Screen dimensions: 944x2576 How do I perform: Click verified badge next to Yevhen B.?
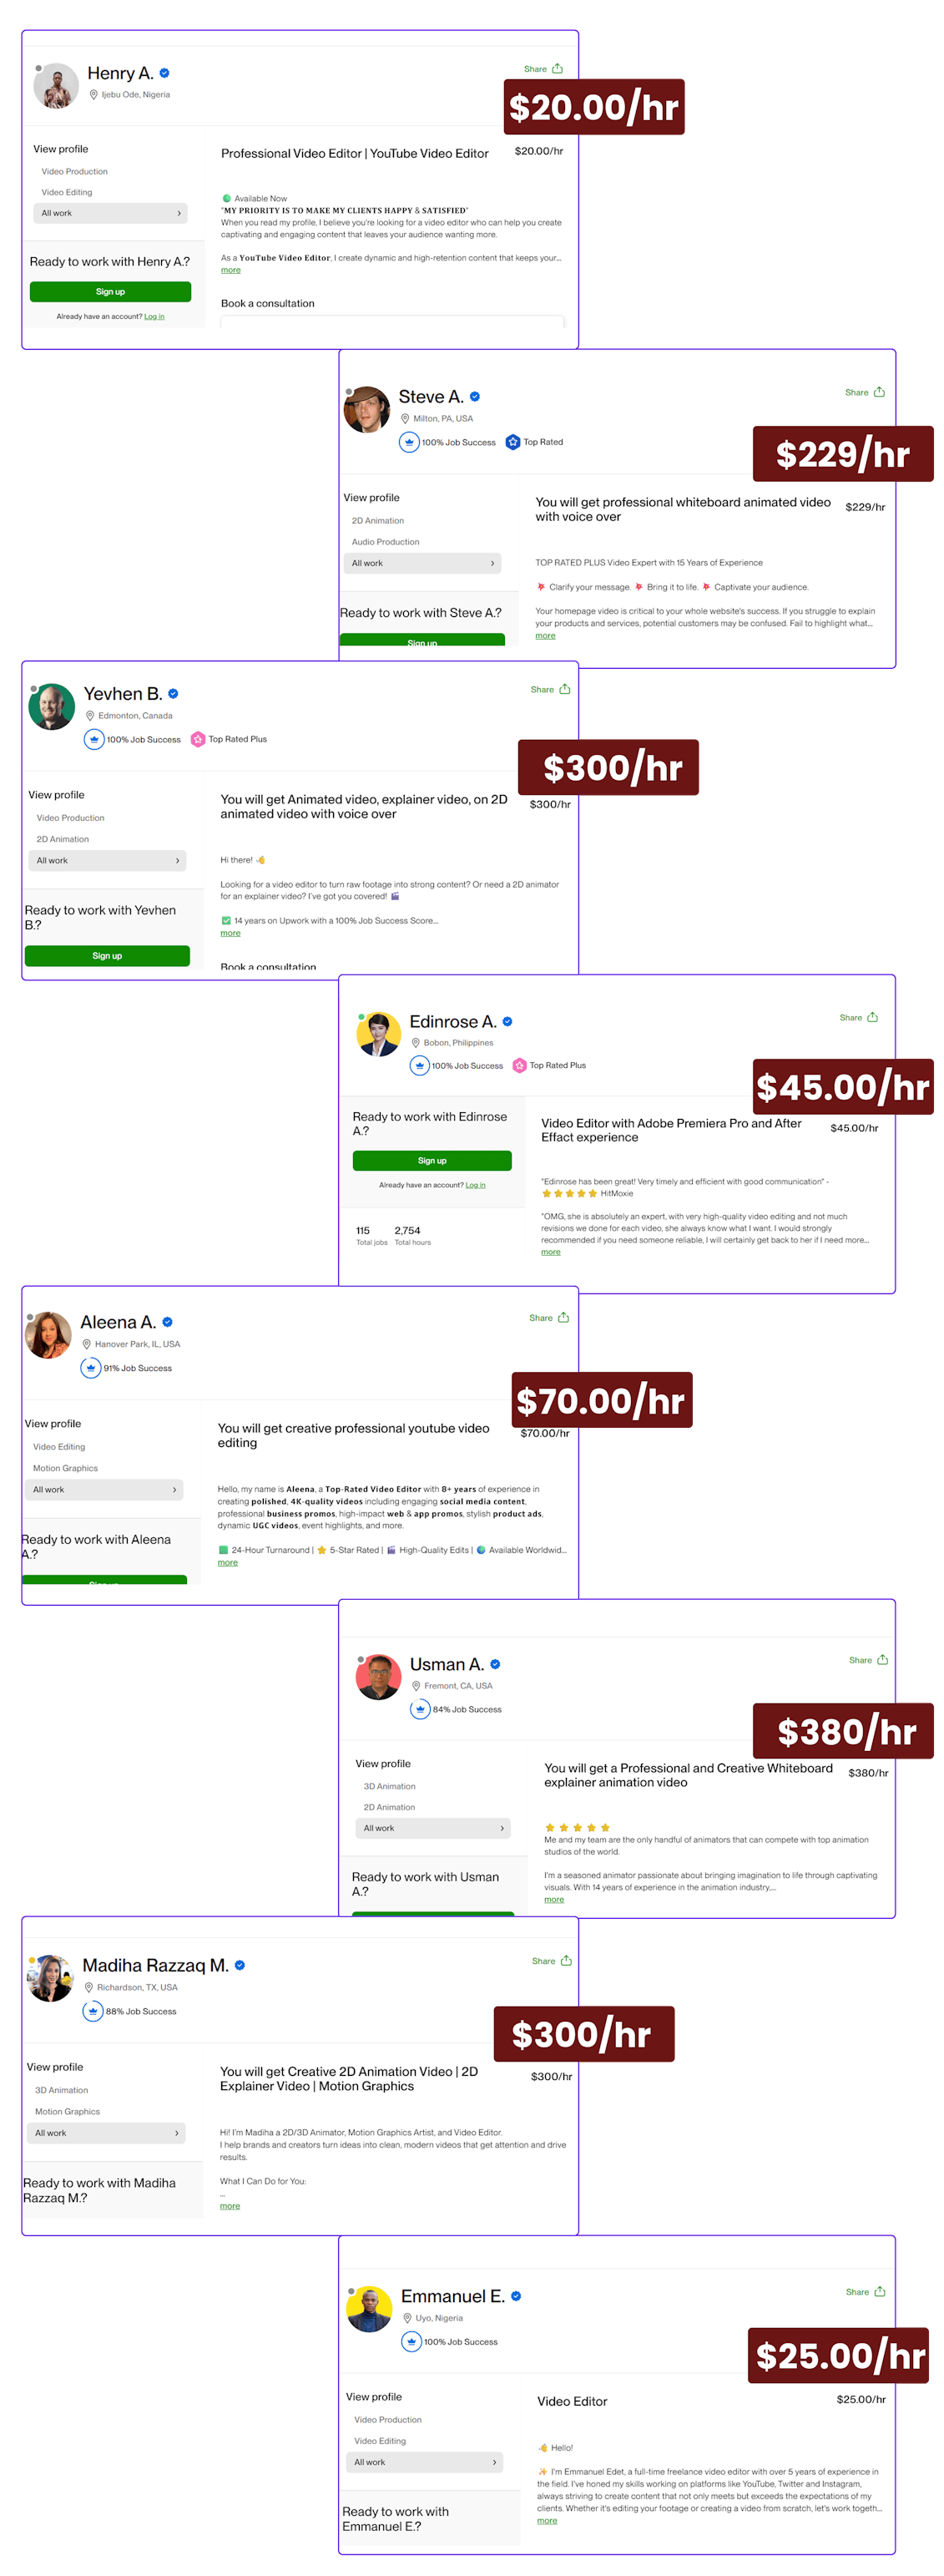click(173, 693)
